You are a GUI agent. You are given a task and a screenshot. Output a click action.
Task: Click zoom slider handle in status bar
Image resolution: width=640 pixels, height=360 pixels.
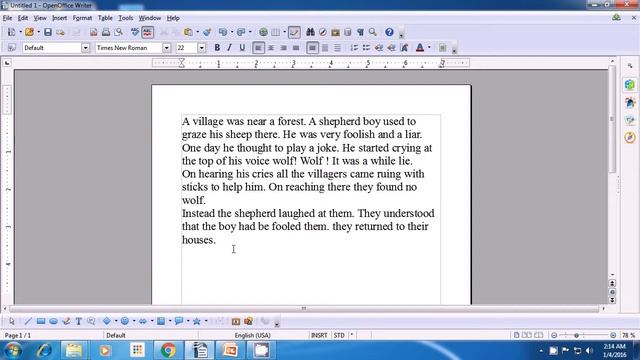coord(576,335)
